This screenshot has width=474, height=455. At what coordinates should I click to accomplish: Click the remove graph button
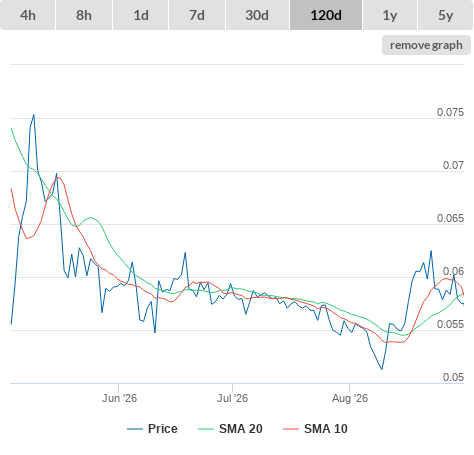(426, 45)
